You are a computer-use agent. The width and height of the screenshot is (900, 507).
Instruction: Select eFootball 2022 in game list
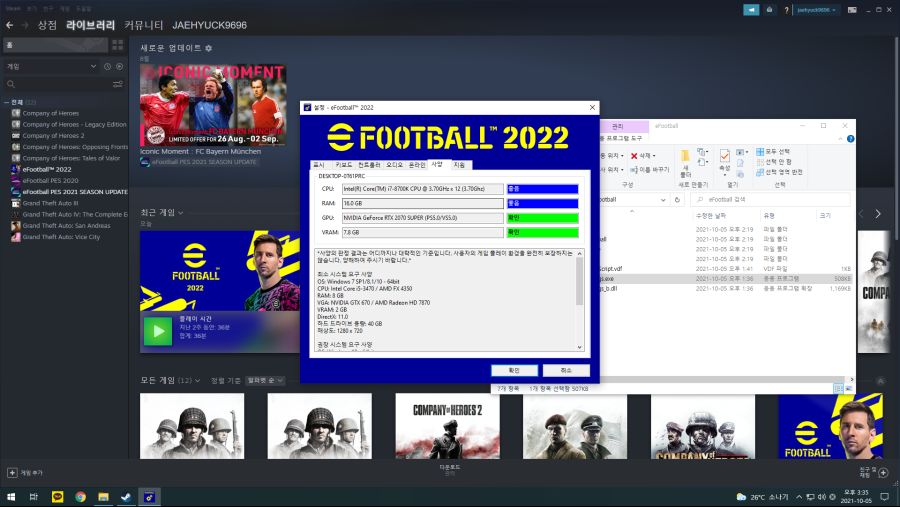click(x=47, y=169)
